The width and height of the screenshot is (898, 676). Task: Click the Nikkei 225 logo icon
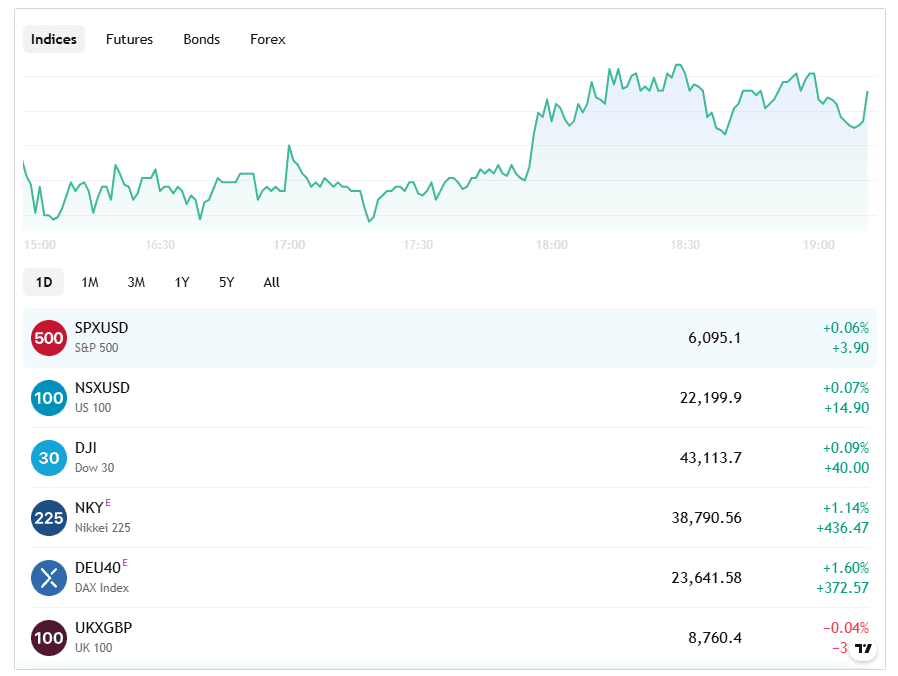(49, 518)
